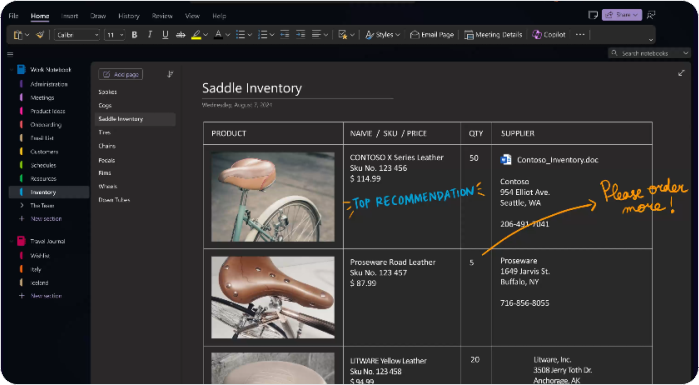Apply strikethrough formatting icon
This screenshot has height=385, width=699.
(x=181, y=35)
